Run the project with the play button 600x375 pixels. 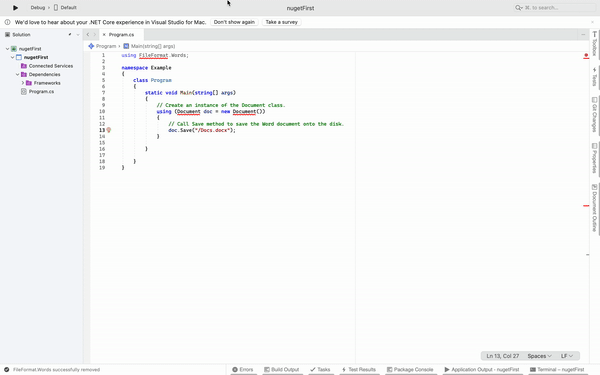(x=15, y=8)
